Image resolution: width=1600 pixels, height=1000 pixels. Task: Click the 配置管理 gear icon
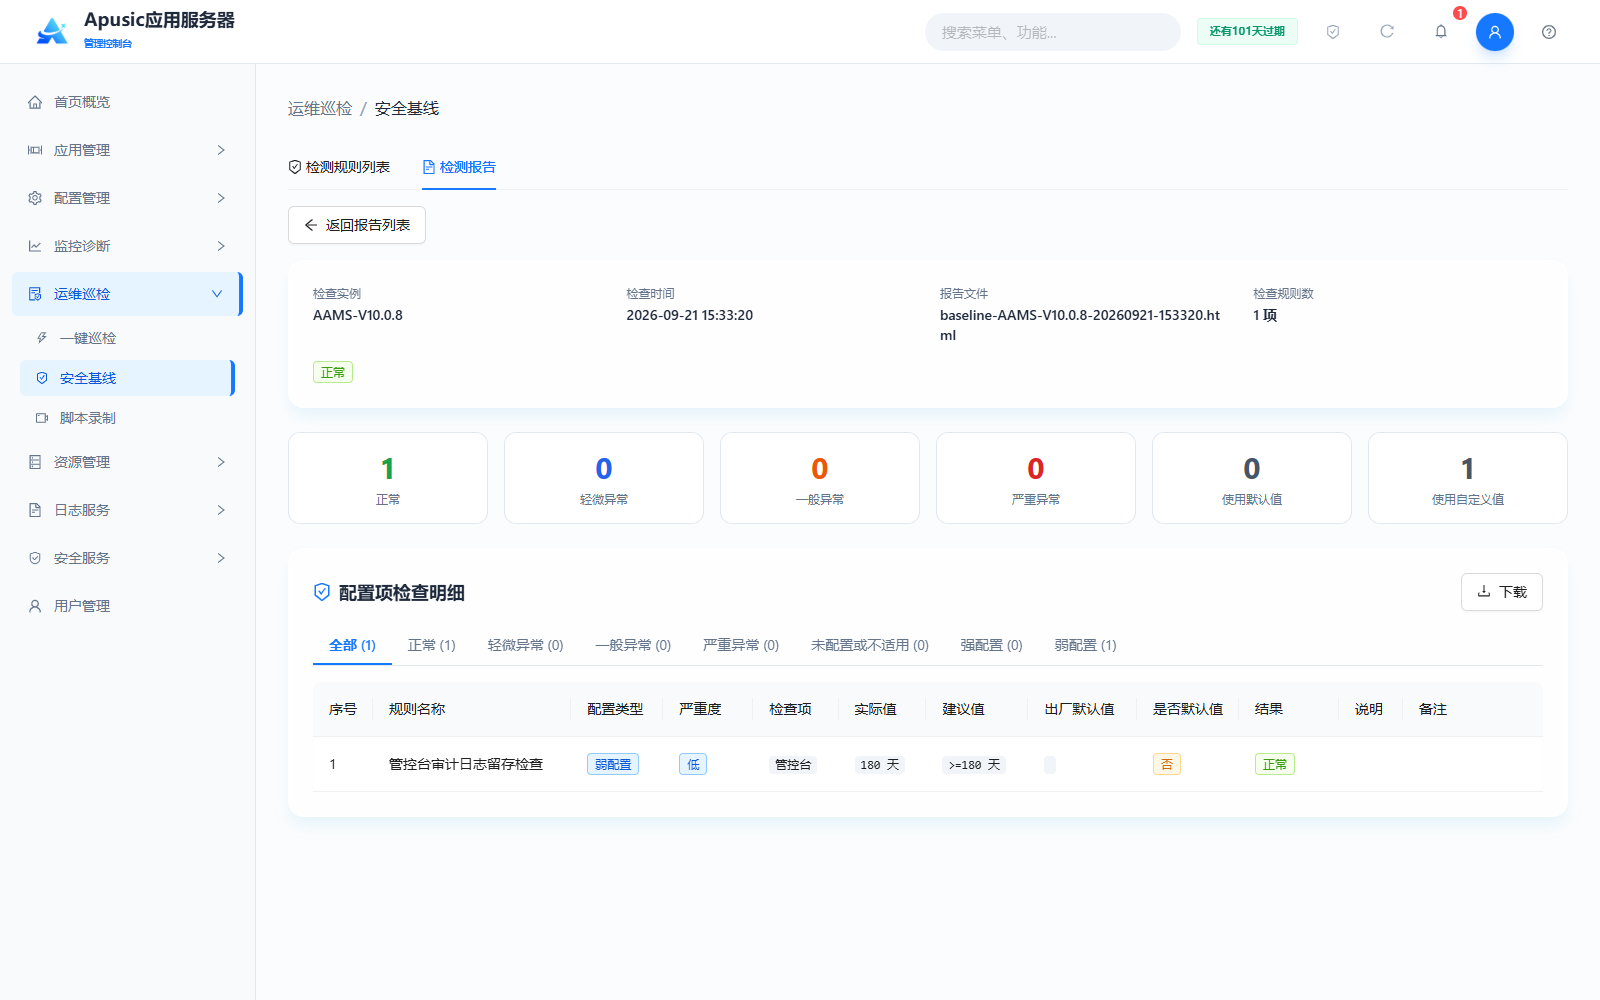(x=35, y=198)
